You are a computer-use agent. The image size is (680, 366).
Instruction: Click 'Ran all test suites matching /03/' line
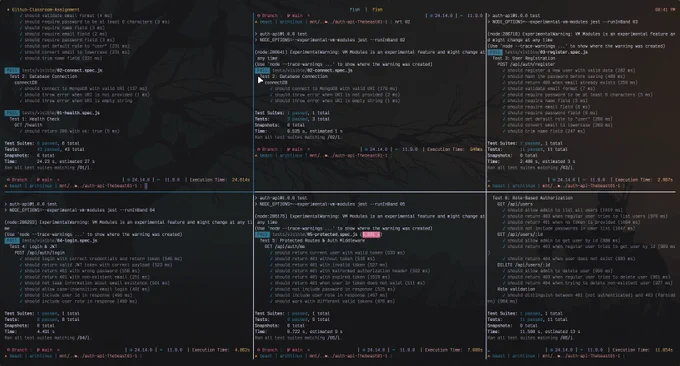click(530, 167)
